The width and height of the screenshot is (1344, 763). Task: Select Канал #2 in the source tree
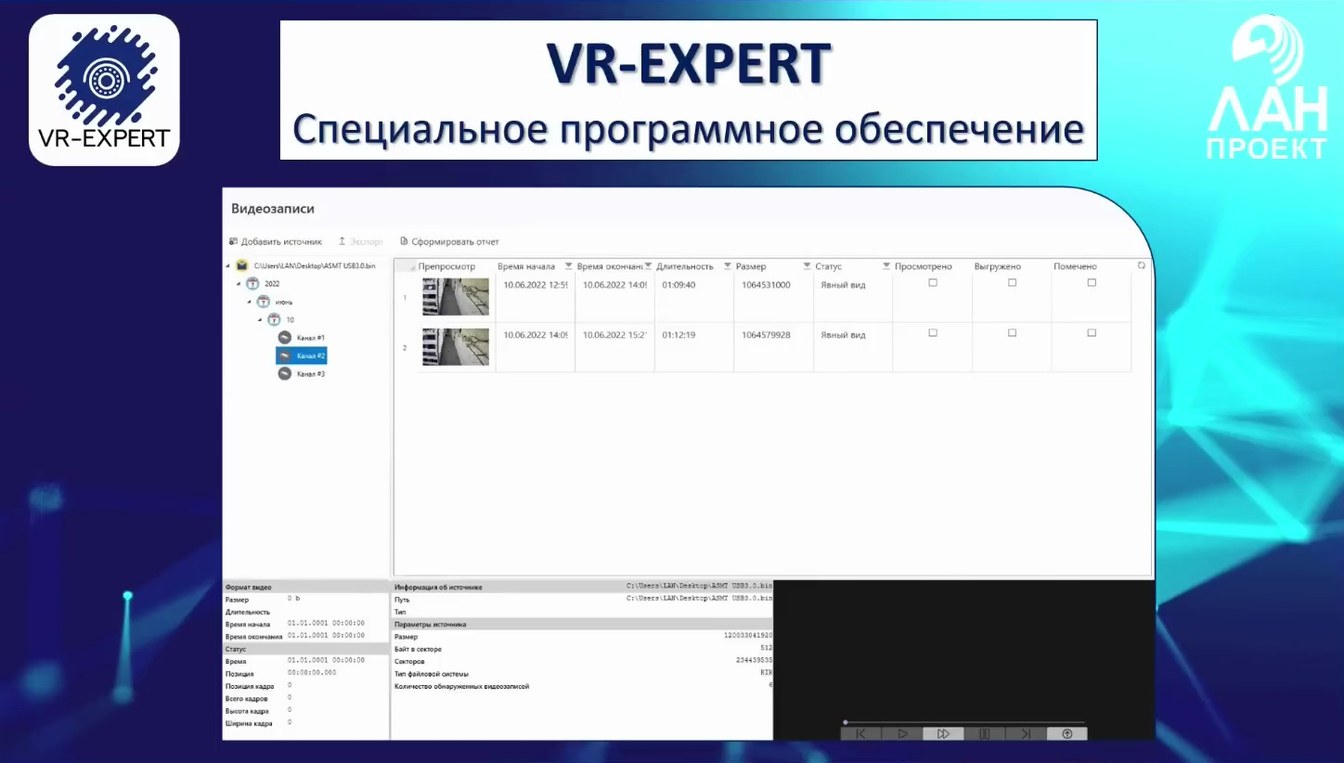click(x=302, y=356)
